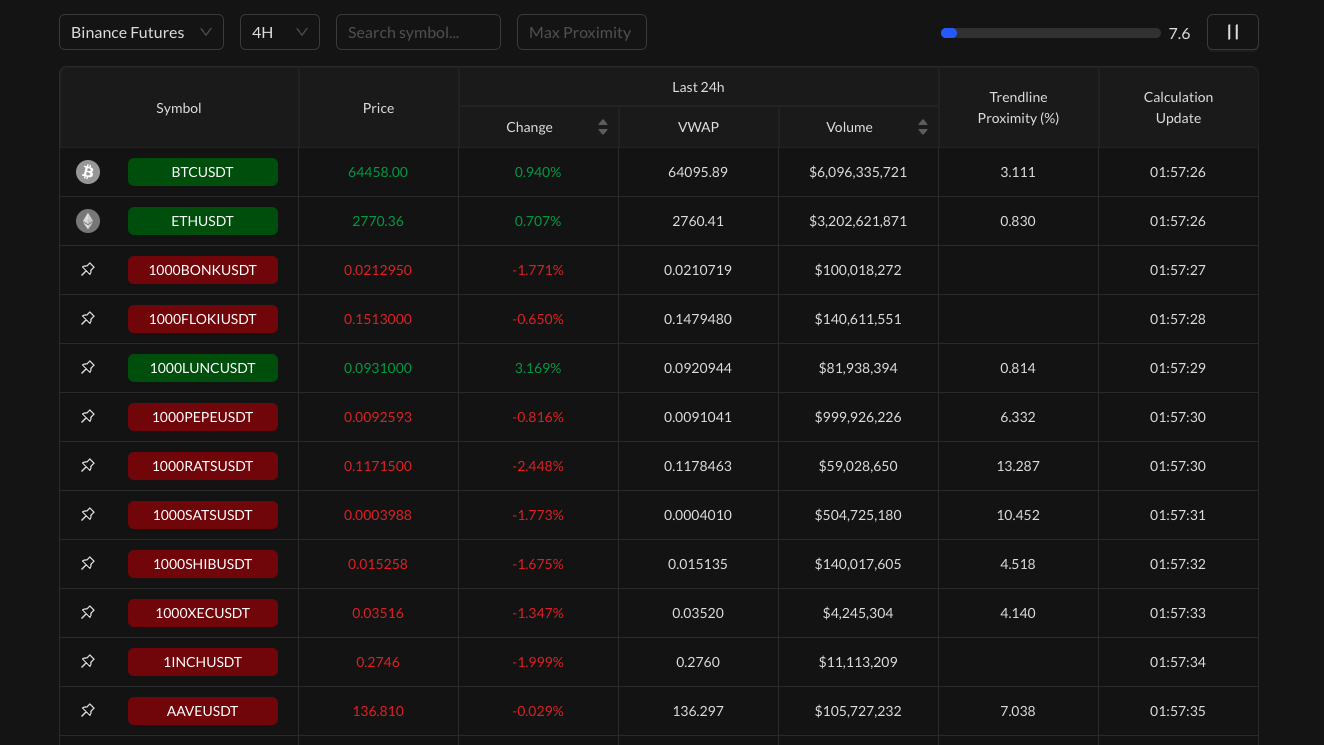
Task: Click the 3.169% change cell
Action: [538, 368]
